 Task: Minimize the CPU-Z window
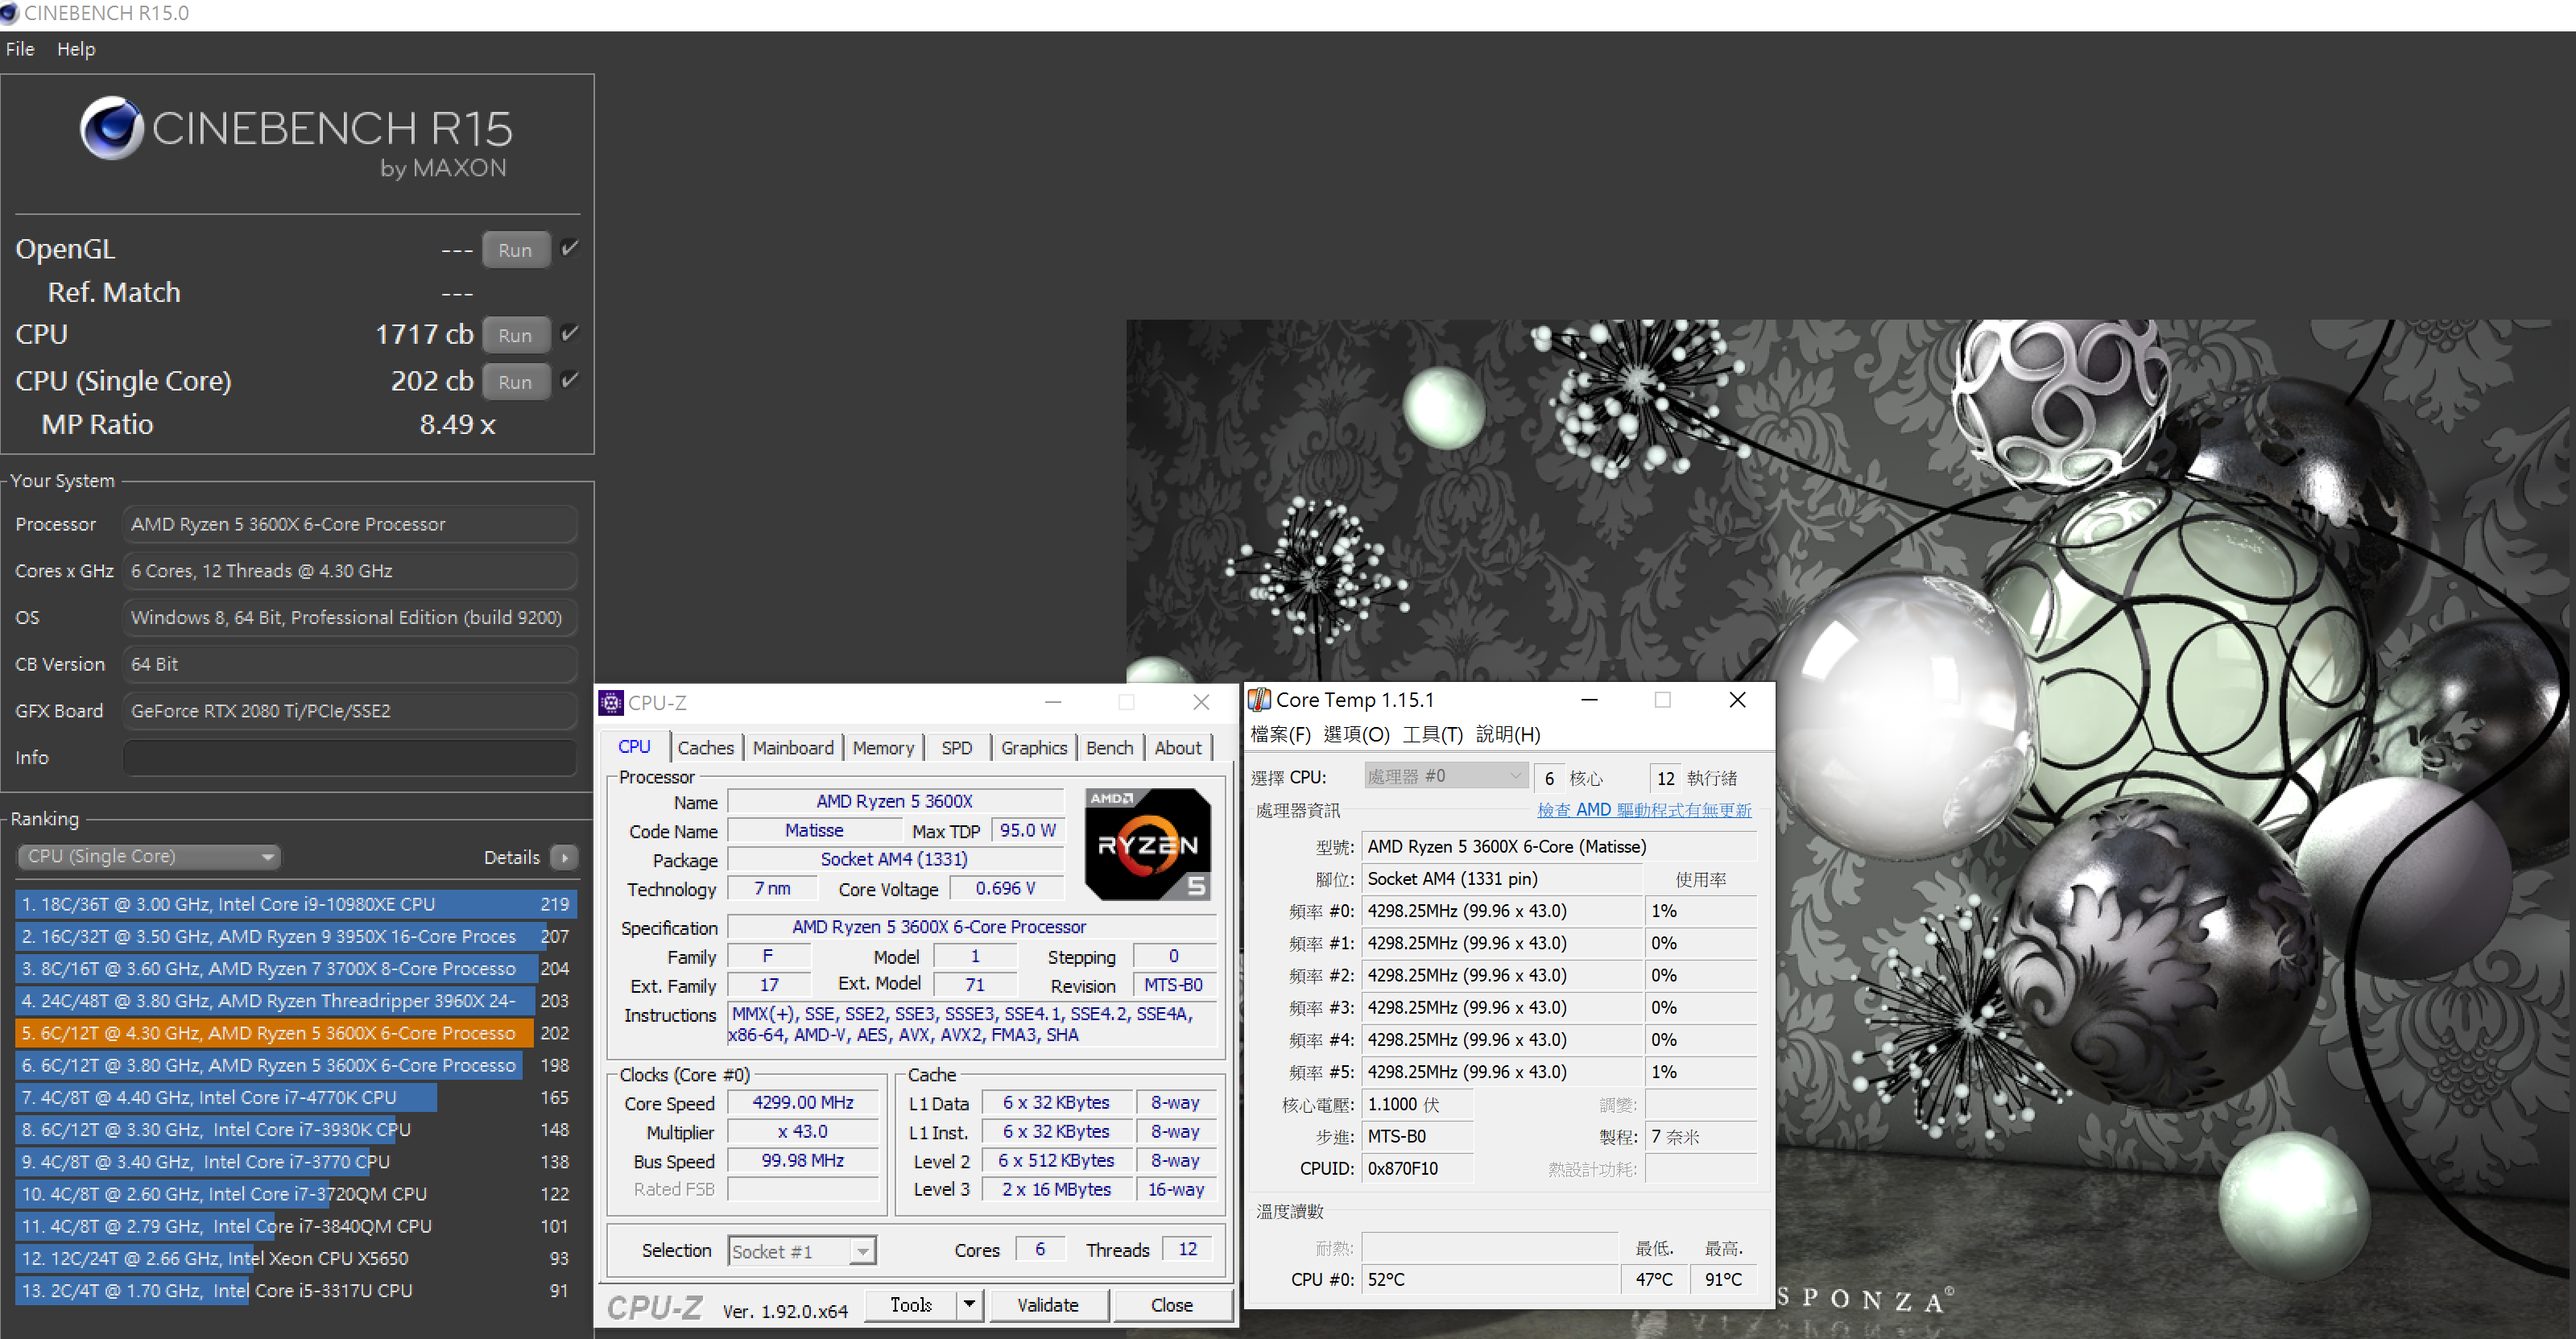click(x=1053, y=702)
